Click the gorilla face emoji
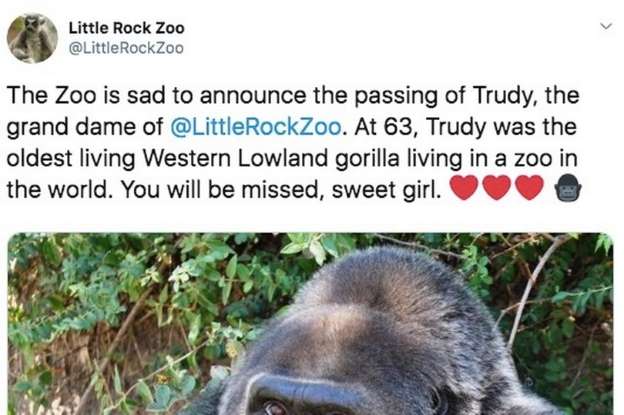 pyautogui.click(x=568, y=187)
